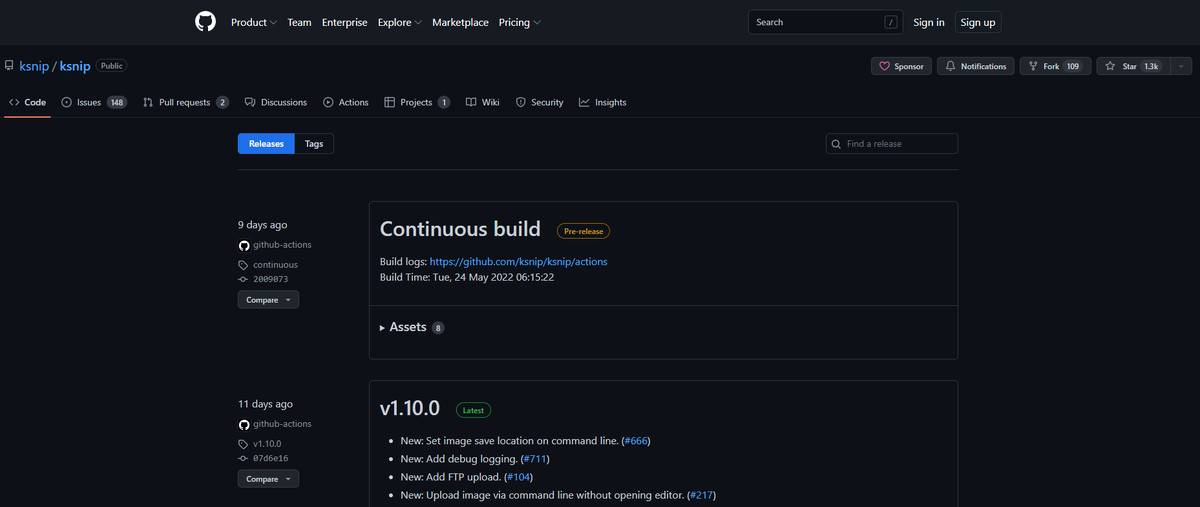Click github-actions avatar under 9 days ago

tap(243, 245)
